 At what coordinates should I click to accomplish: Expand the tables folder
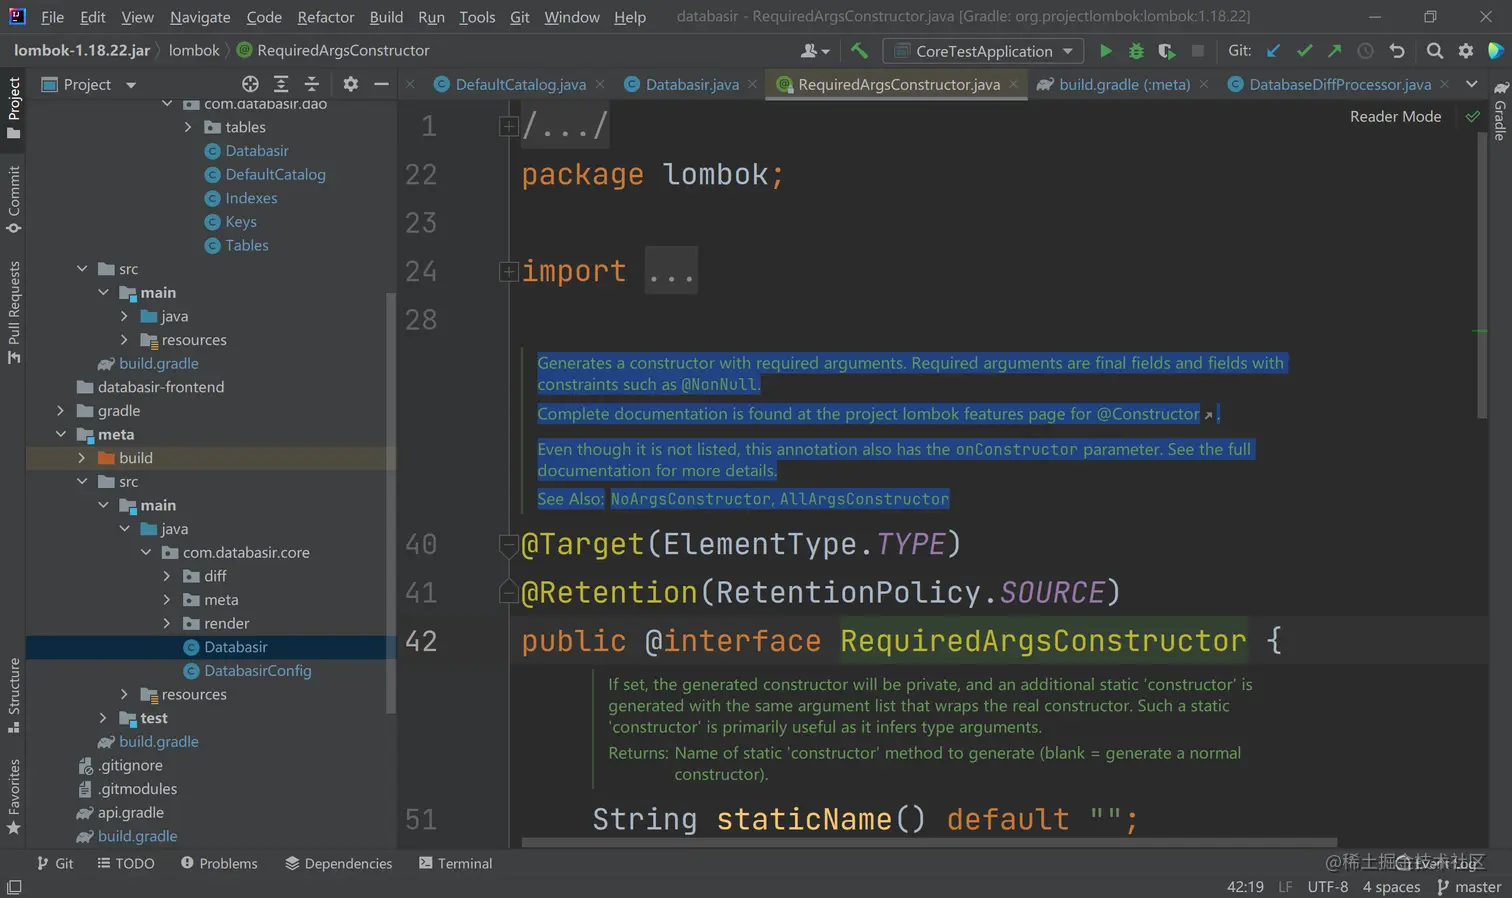pyautogui.click(x=188, y=127)
